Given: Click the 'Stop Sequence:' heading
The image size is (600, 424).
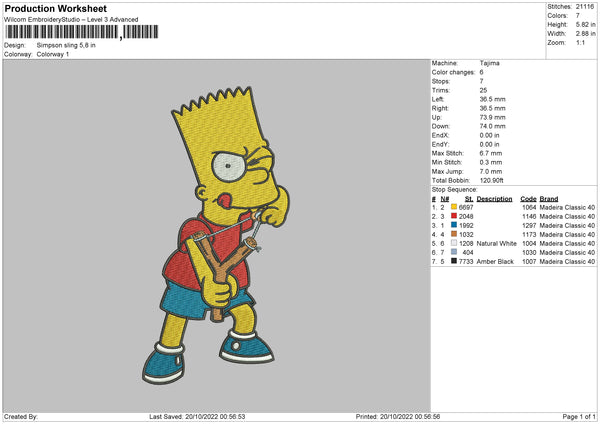Looking at the screenshot, I should pyautogui.click(x=455, y=190).
